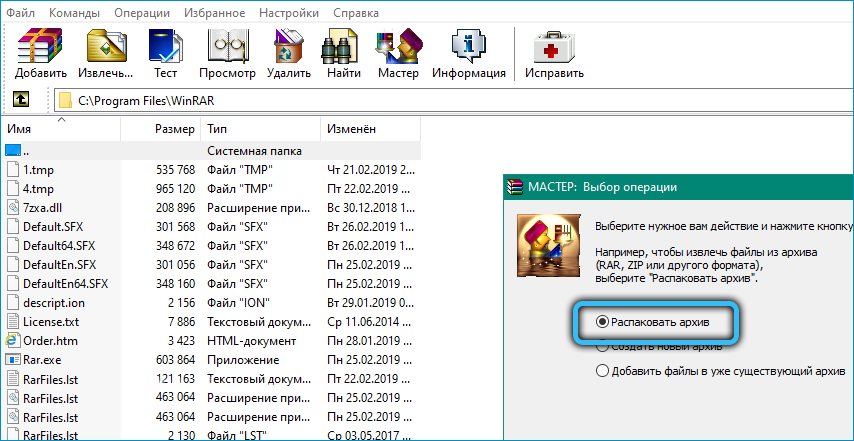Viewport: 854px width, 441px height.
Task: Click the size value 121 163
Action: [175, 379]
